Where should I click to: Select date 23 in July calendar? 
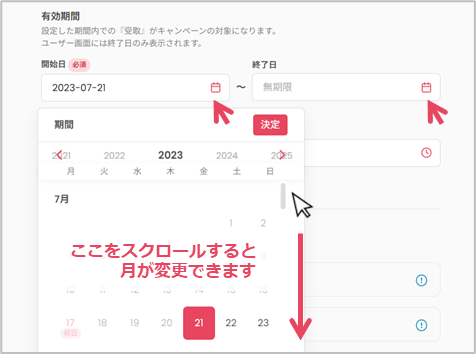[263, 323]
